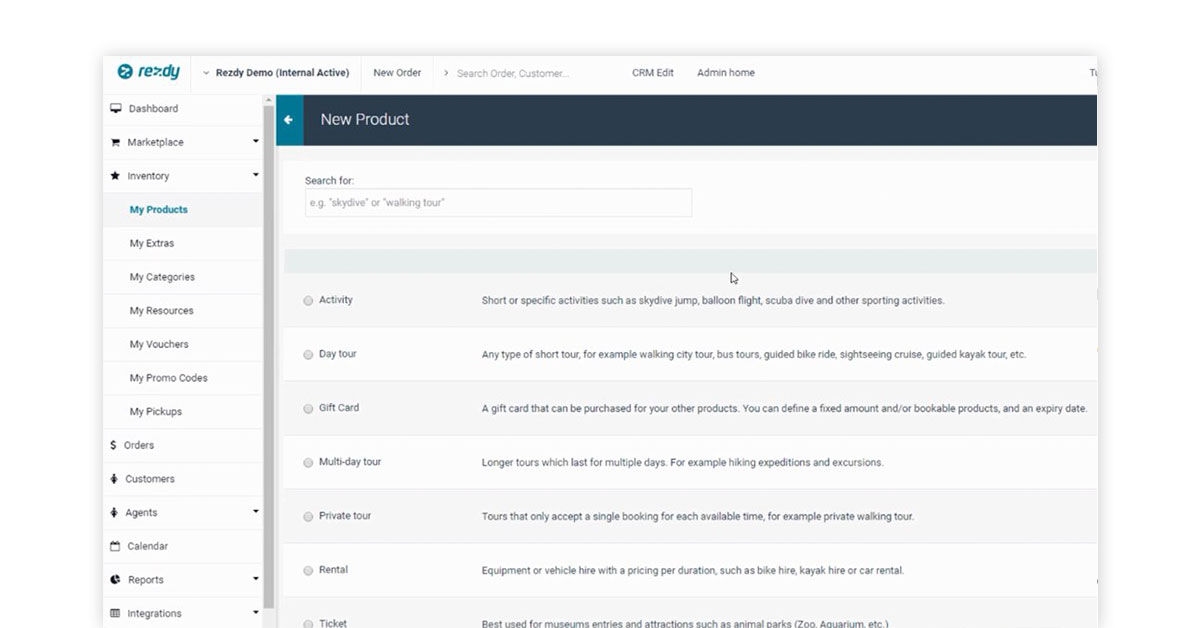Viewport: 1200px width, 628px height.
Task: Select the Multi-day tour option
Action: 308,462
